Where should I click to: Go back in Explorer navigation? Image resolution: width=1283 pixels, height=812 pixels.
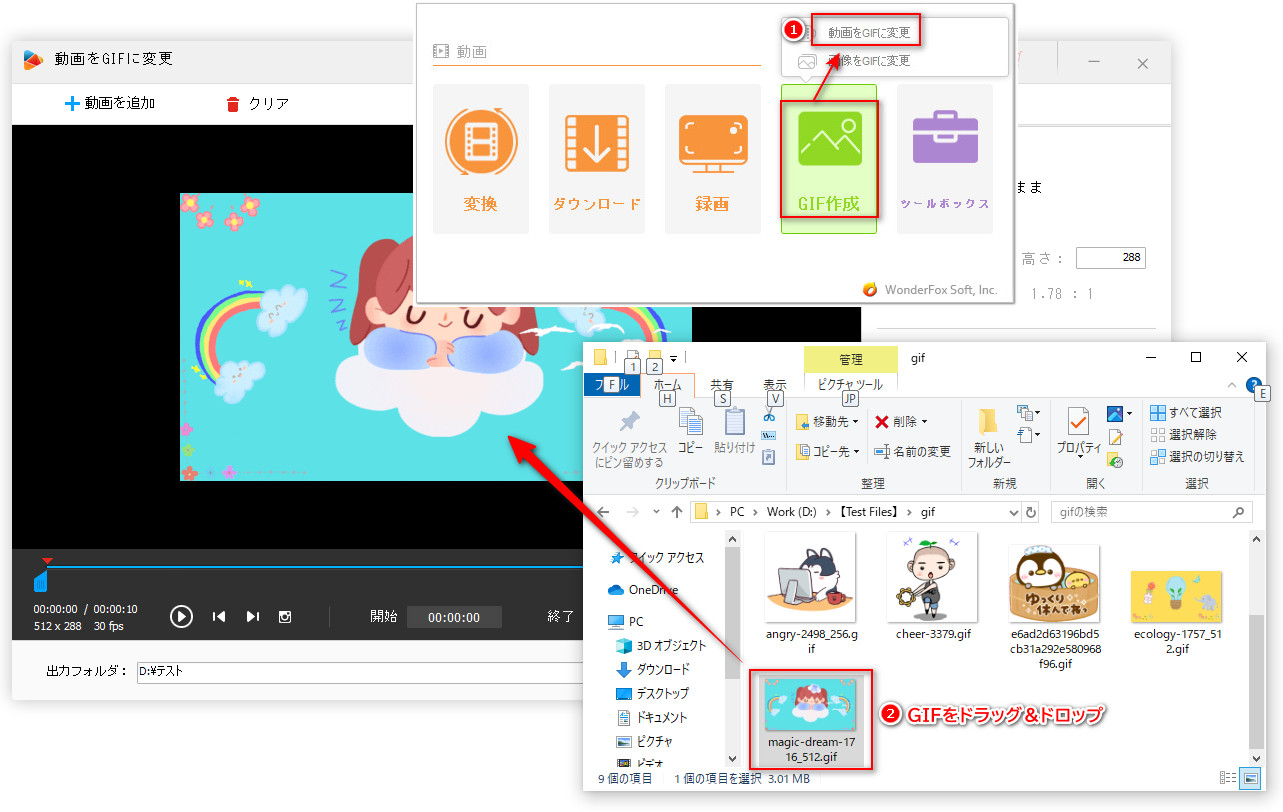(x=603, y=512)
